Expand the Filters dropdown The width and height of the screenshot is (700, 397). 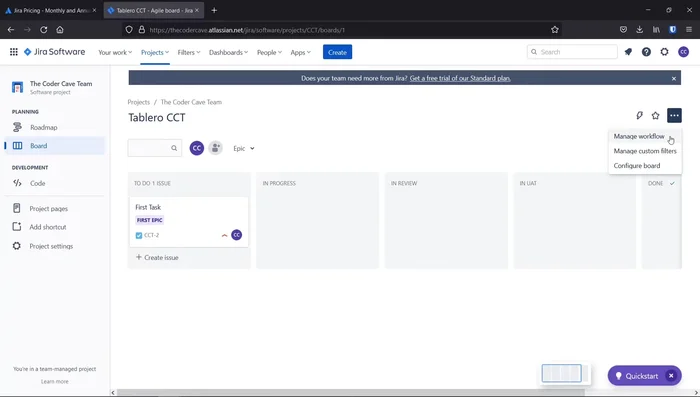tap(189, 52)
